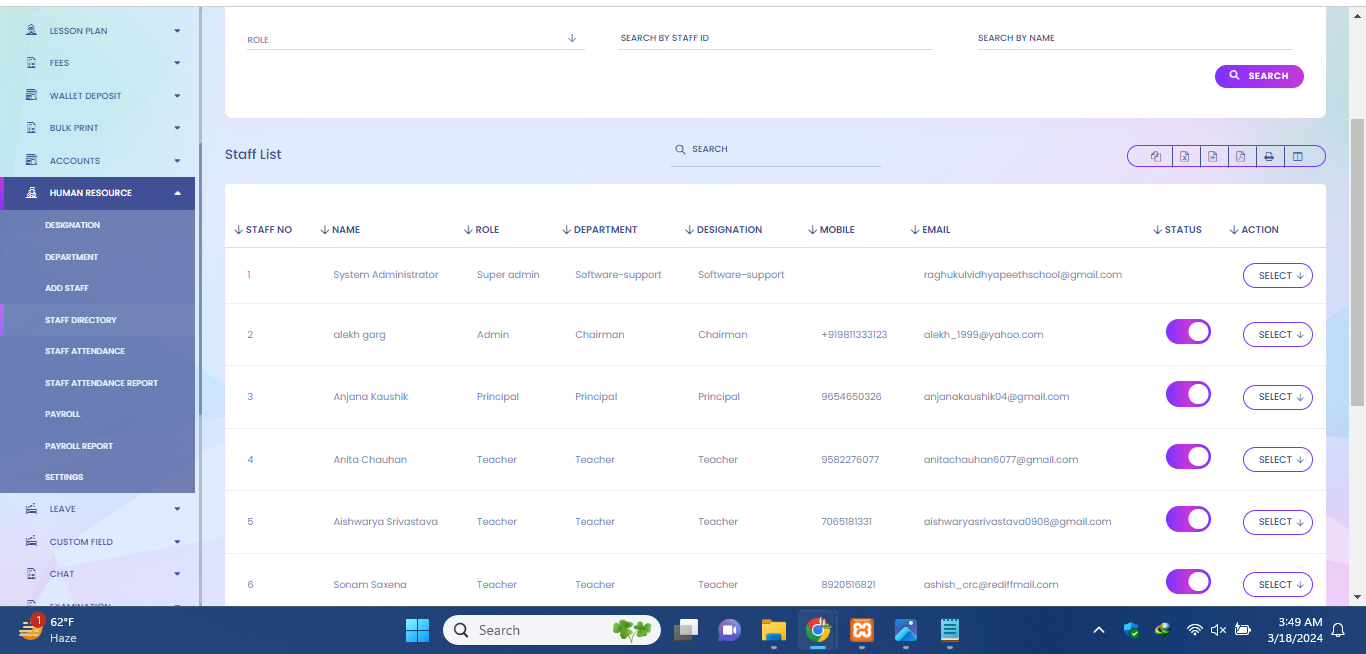This screenshot has height=654, width=1366.
Task: Open Staff Attendance in sidebar
Action: [85, 351]
